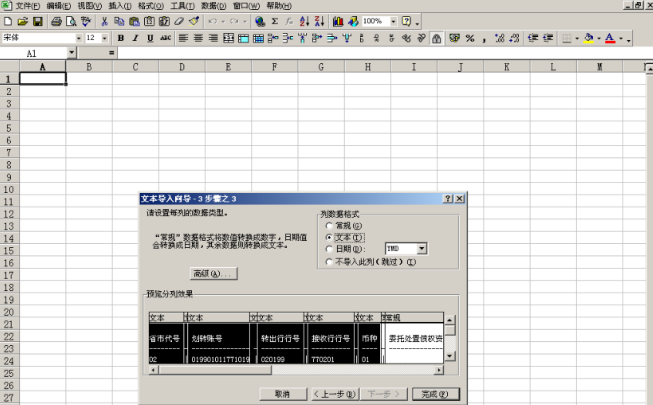Click the 高级(A)... advanced button

coord(213,274)
